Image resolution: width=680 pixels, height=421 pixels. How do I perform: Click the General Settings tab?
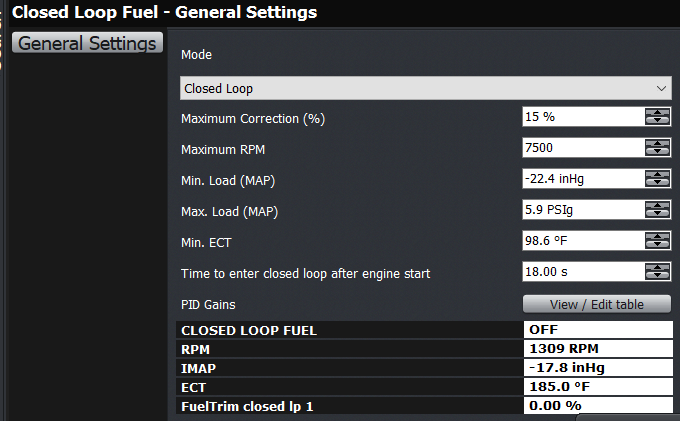pyautogui.click(x=88, y=44)
